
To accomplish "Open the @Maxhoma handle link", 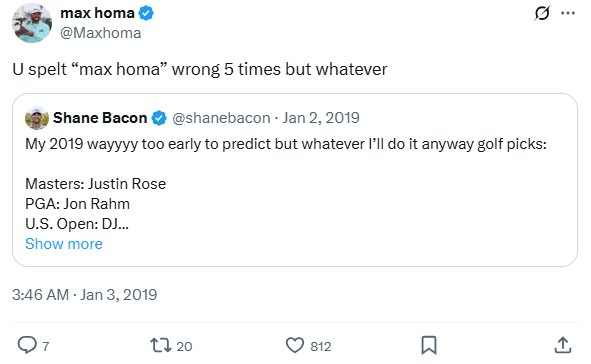I will [x=101, y=33].
